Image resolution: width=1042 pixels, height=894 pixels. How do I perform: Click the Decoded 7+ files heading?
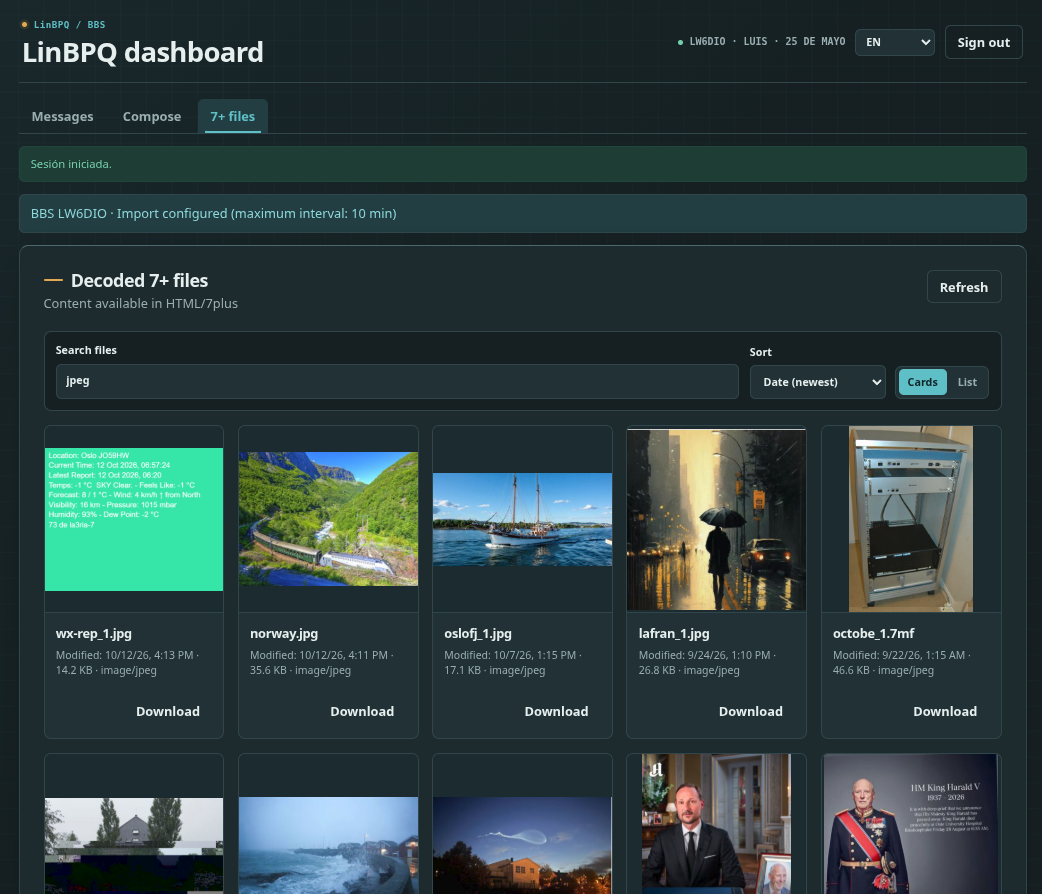click(x=140, y=280)
